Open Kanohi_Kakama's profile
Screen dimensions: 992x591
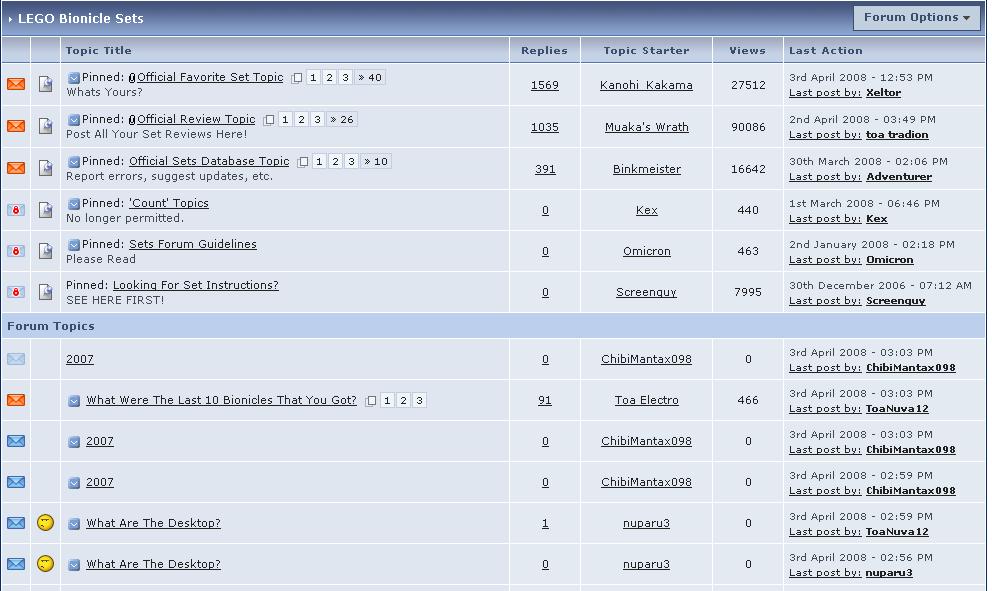(646, 85)
